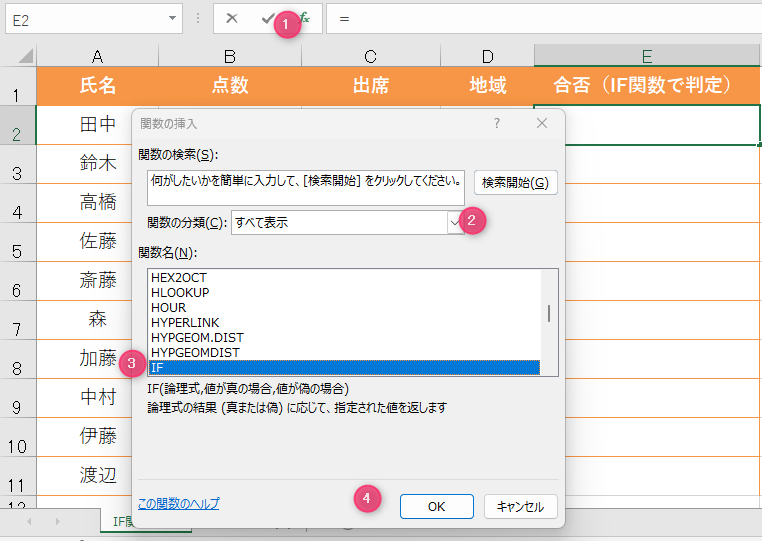Viewport: 762px width, 541px height.
Task: Click the formula bar cancel X icon
Action: tap(232, 19)
